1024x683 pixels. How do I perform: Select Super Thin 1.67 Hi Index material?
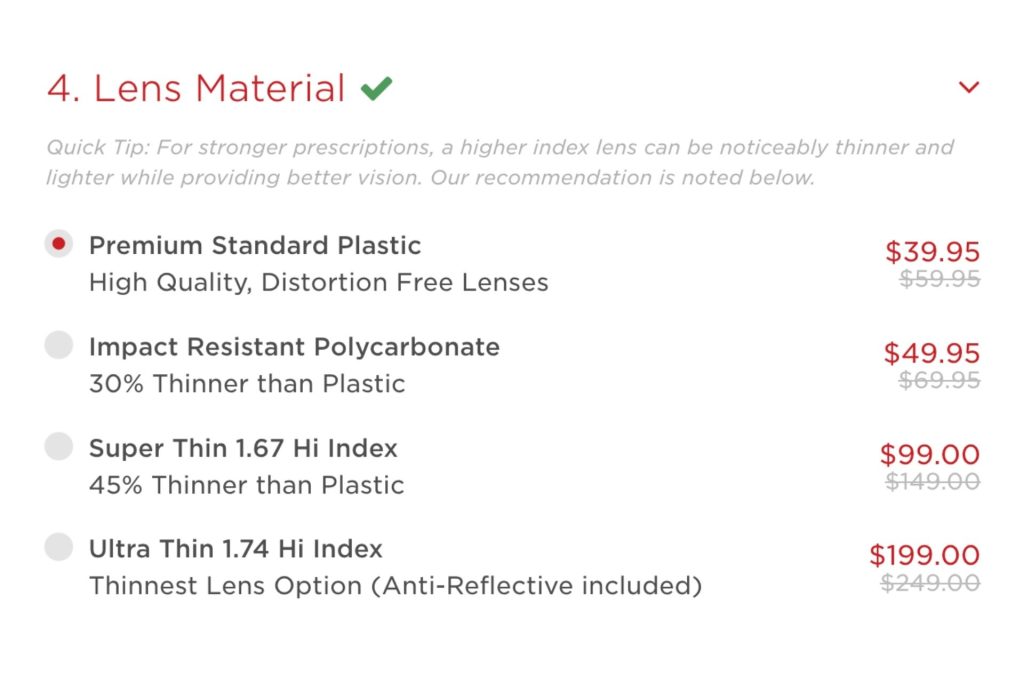tap(58, 446)
